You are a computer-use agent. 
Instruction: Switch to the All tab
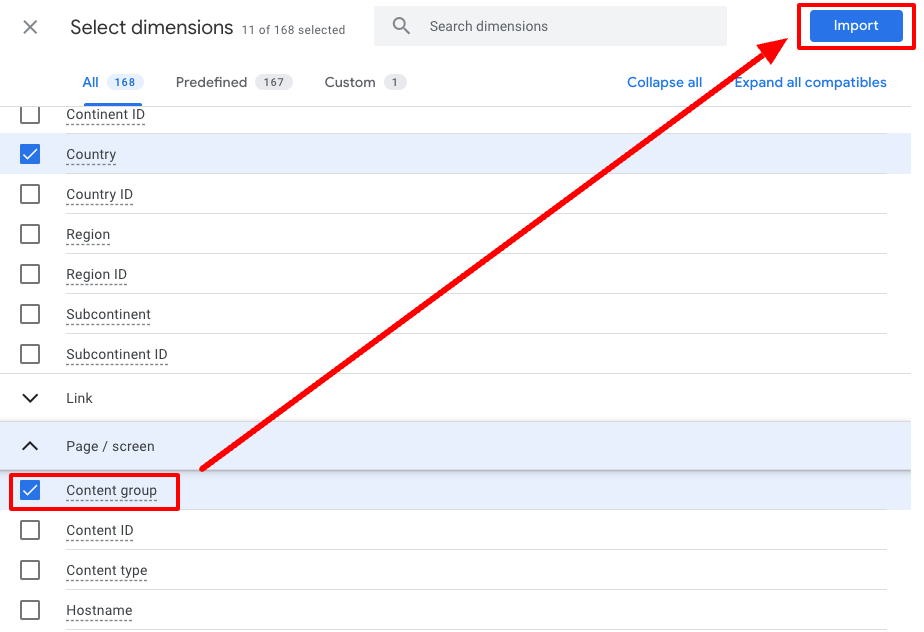tap(112, 82)
